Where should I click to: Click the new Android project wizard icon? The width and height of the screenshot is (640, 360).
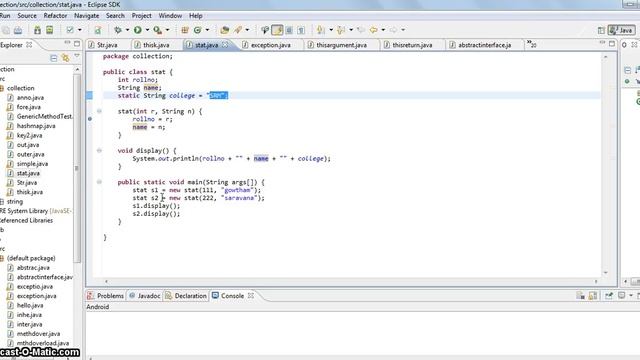98,30
